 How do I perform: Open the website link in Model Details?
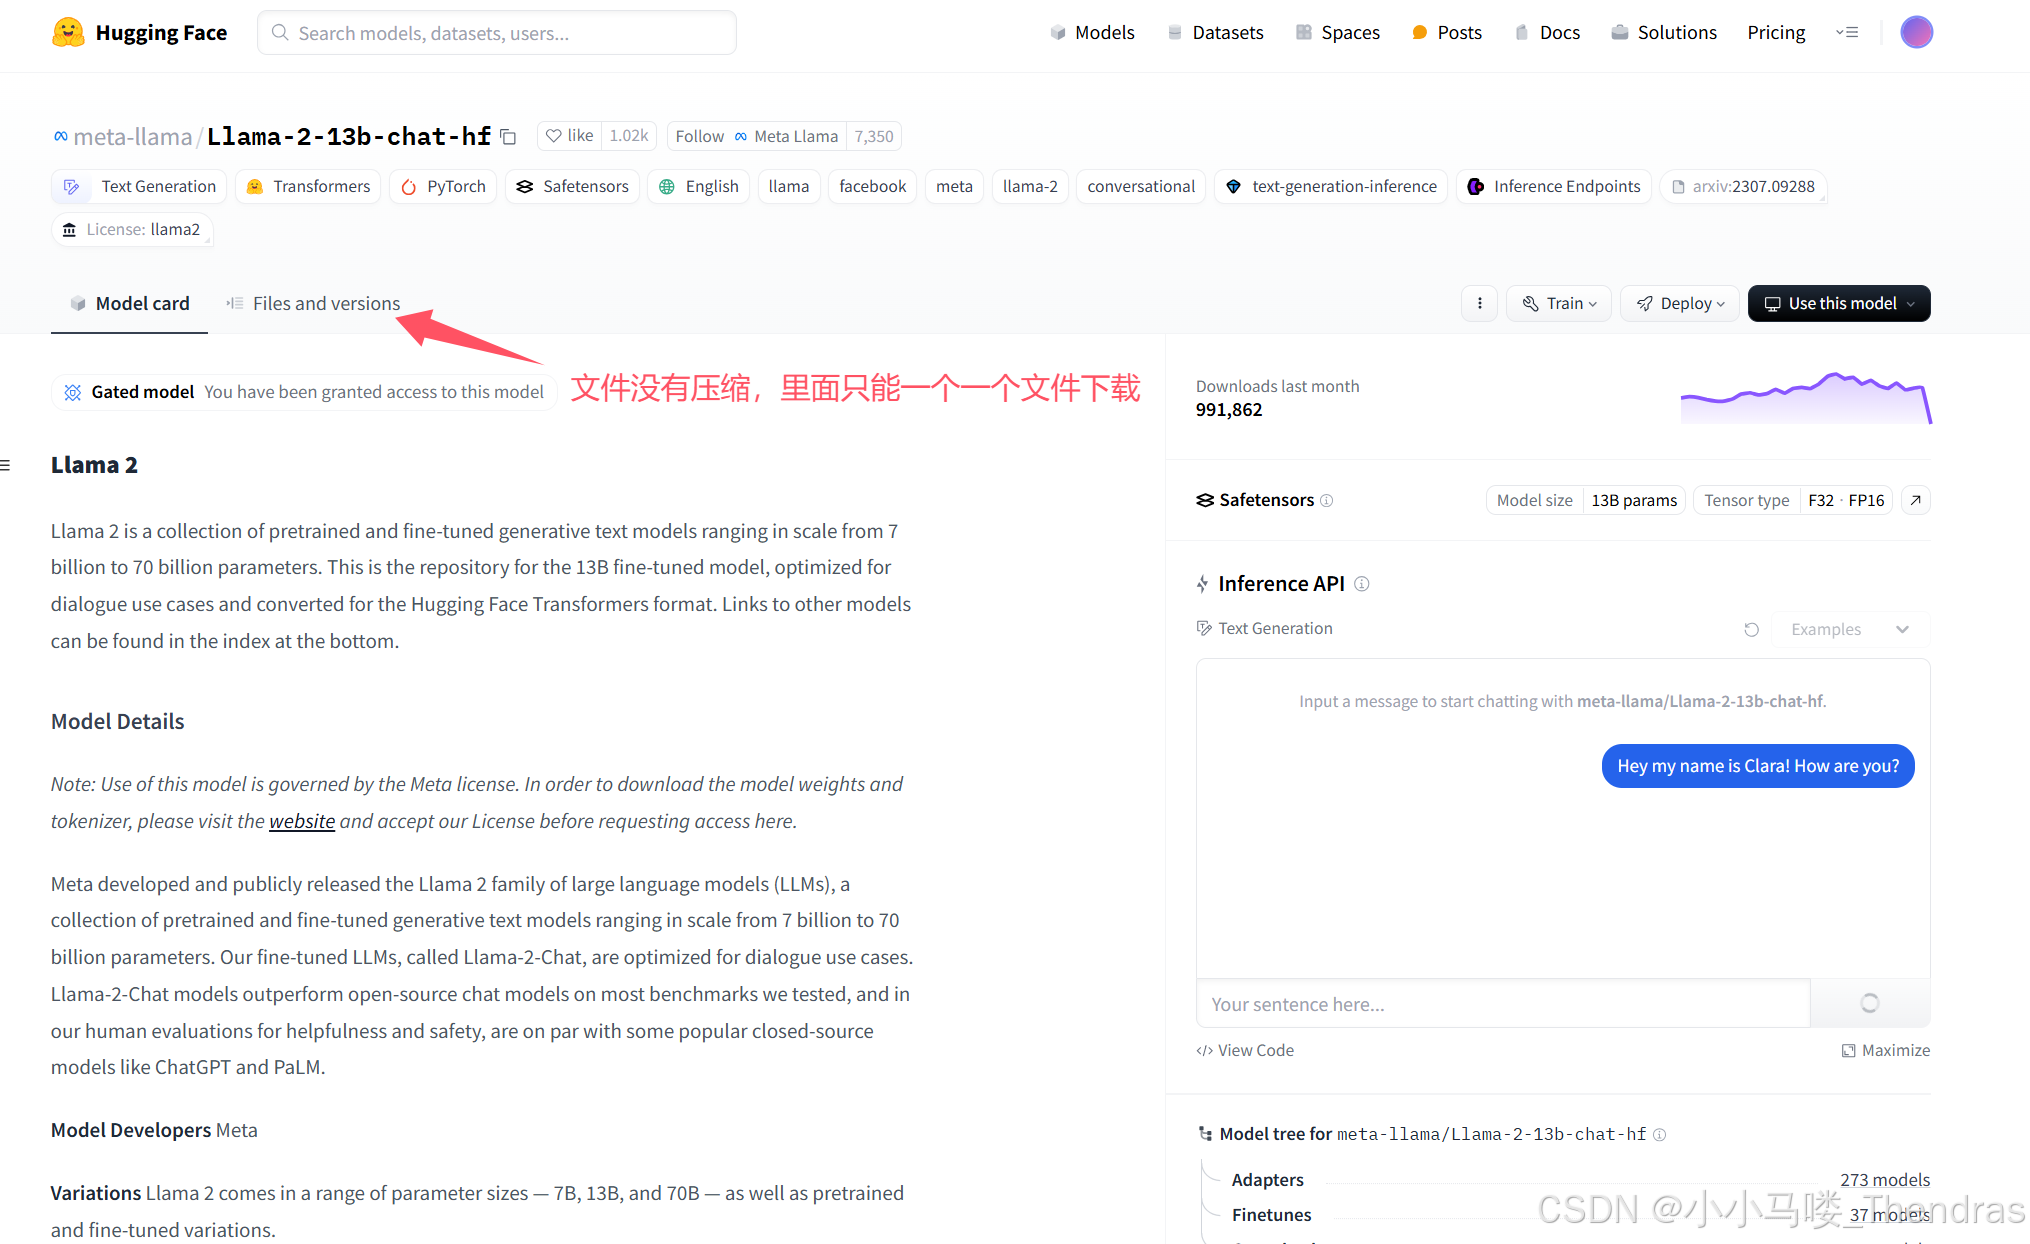point(302,820)
